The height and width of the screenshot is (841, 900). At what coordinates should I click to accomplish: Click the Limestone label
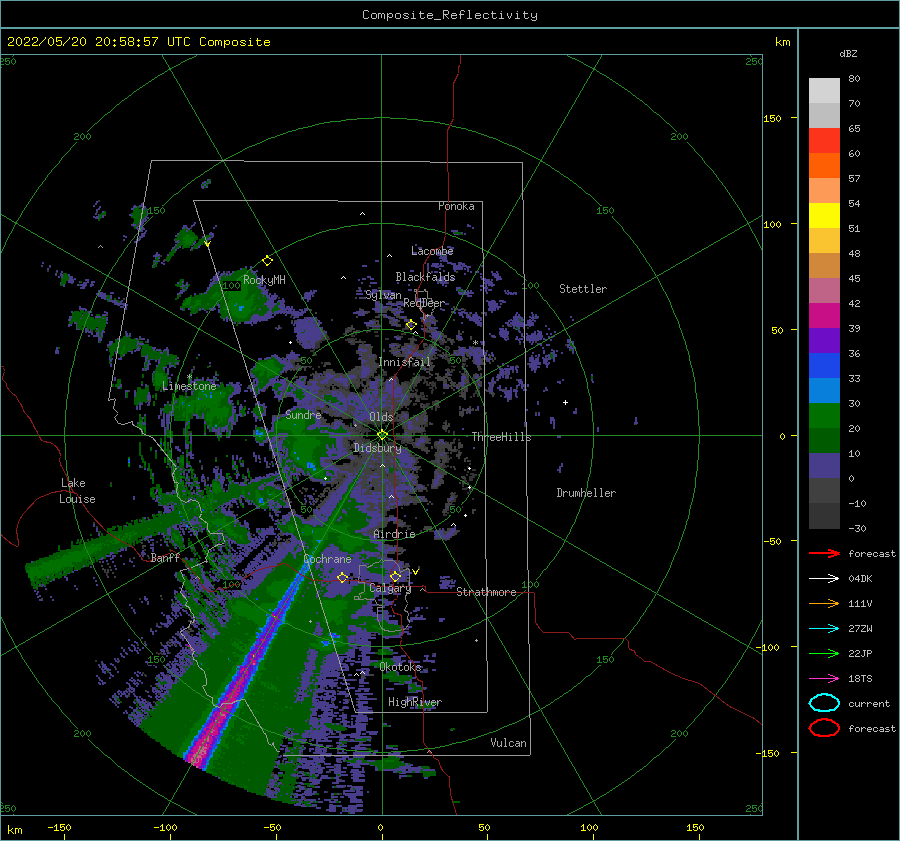pos(189,386)
